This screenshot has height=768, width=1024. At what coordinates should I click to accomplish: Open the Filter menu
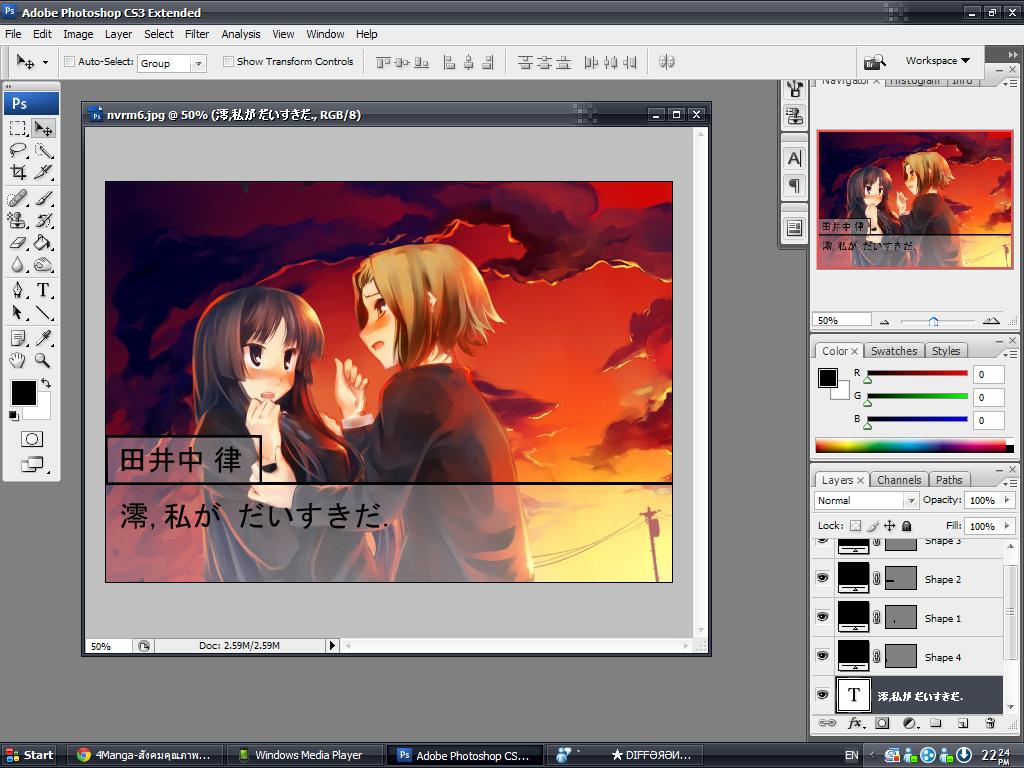click(x=197, y=34)
